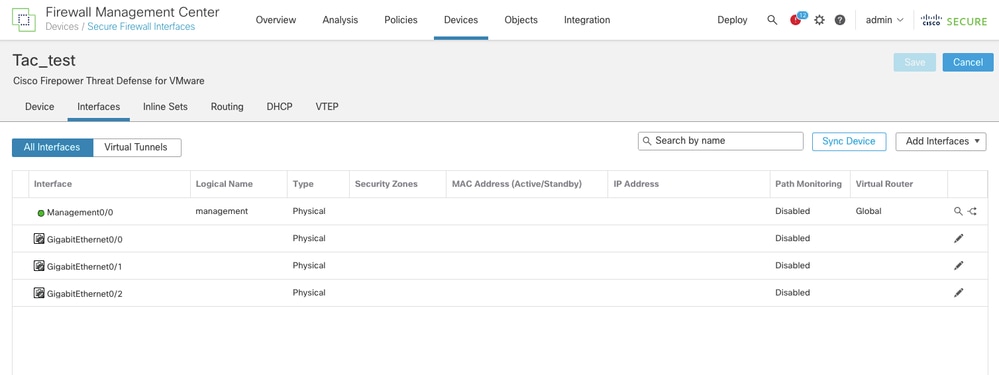Switch to the Routing tab
The width and height of the screenshot is (999, 375).
227,106
